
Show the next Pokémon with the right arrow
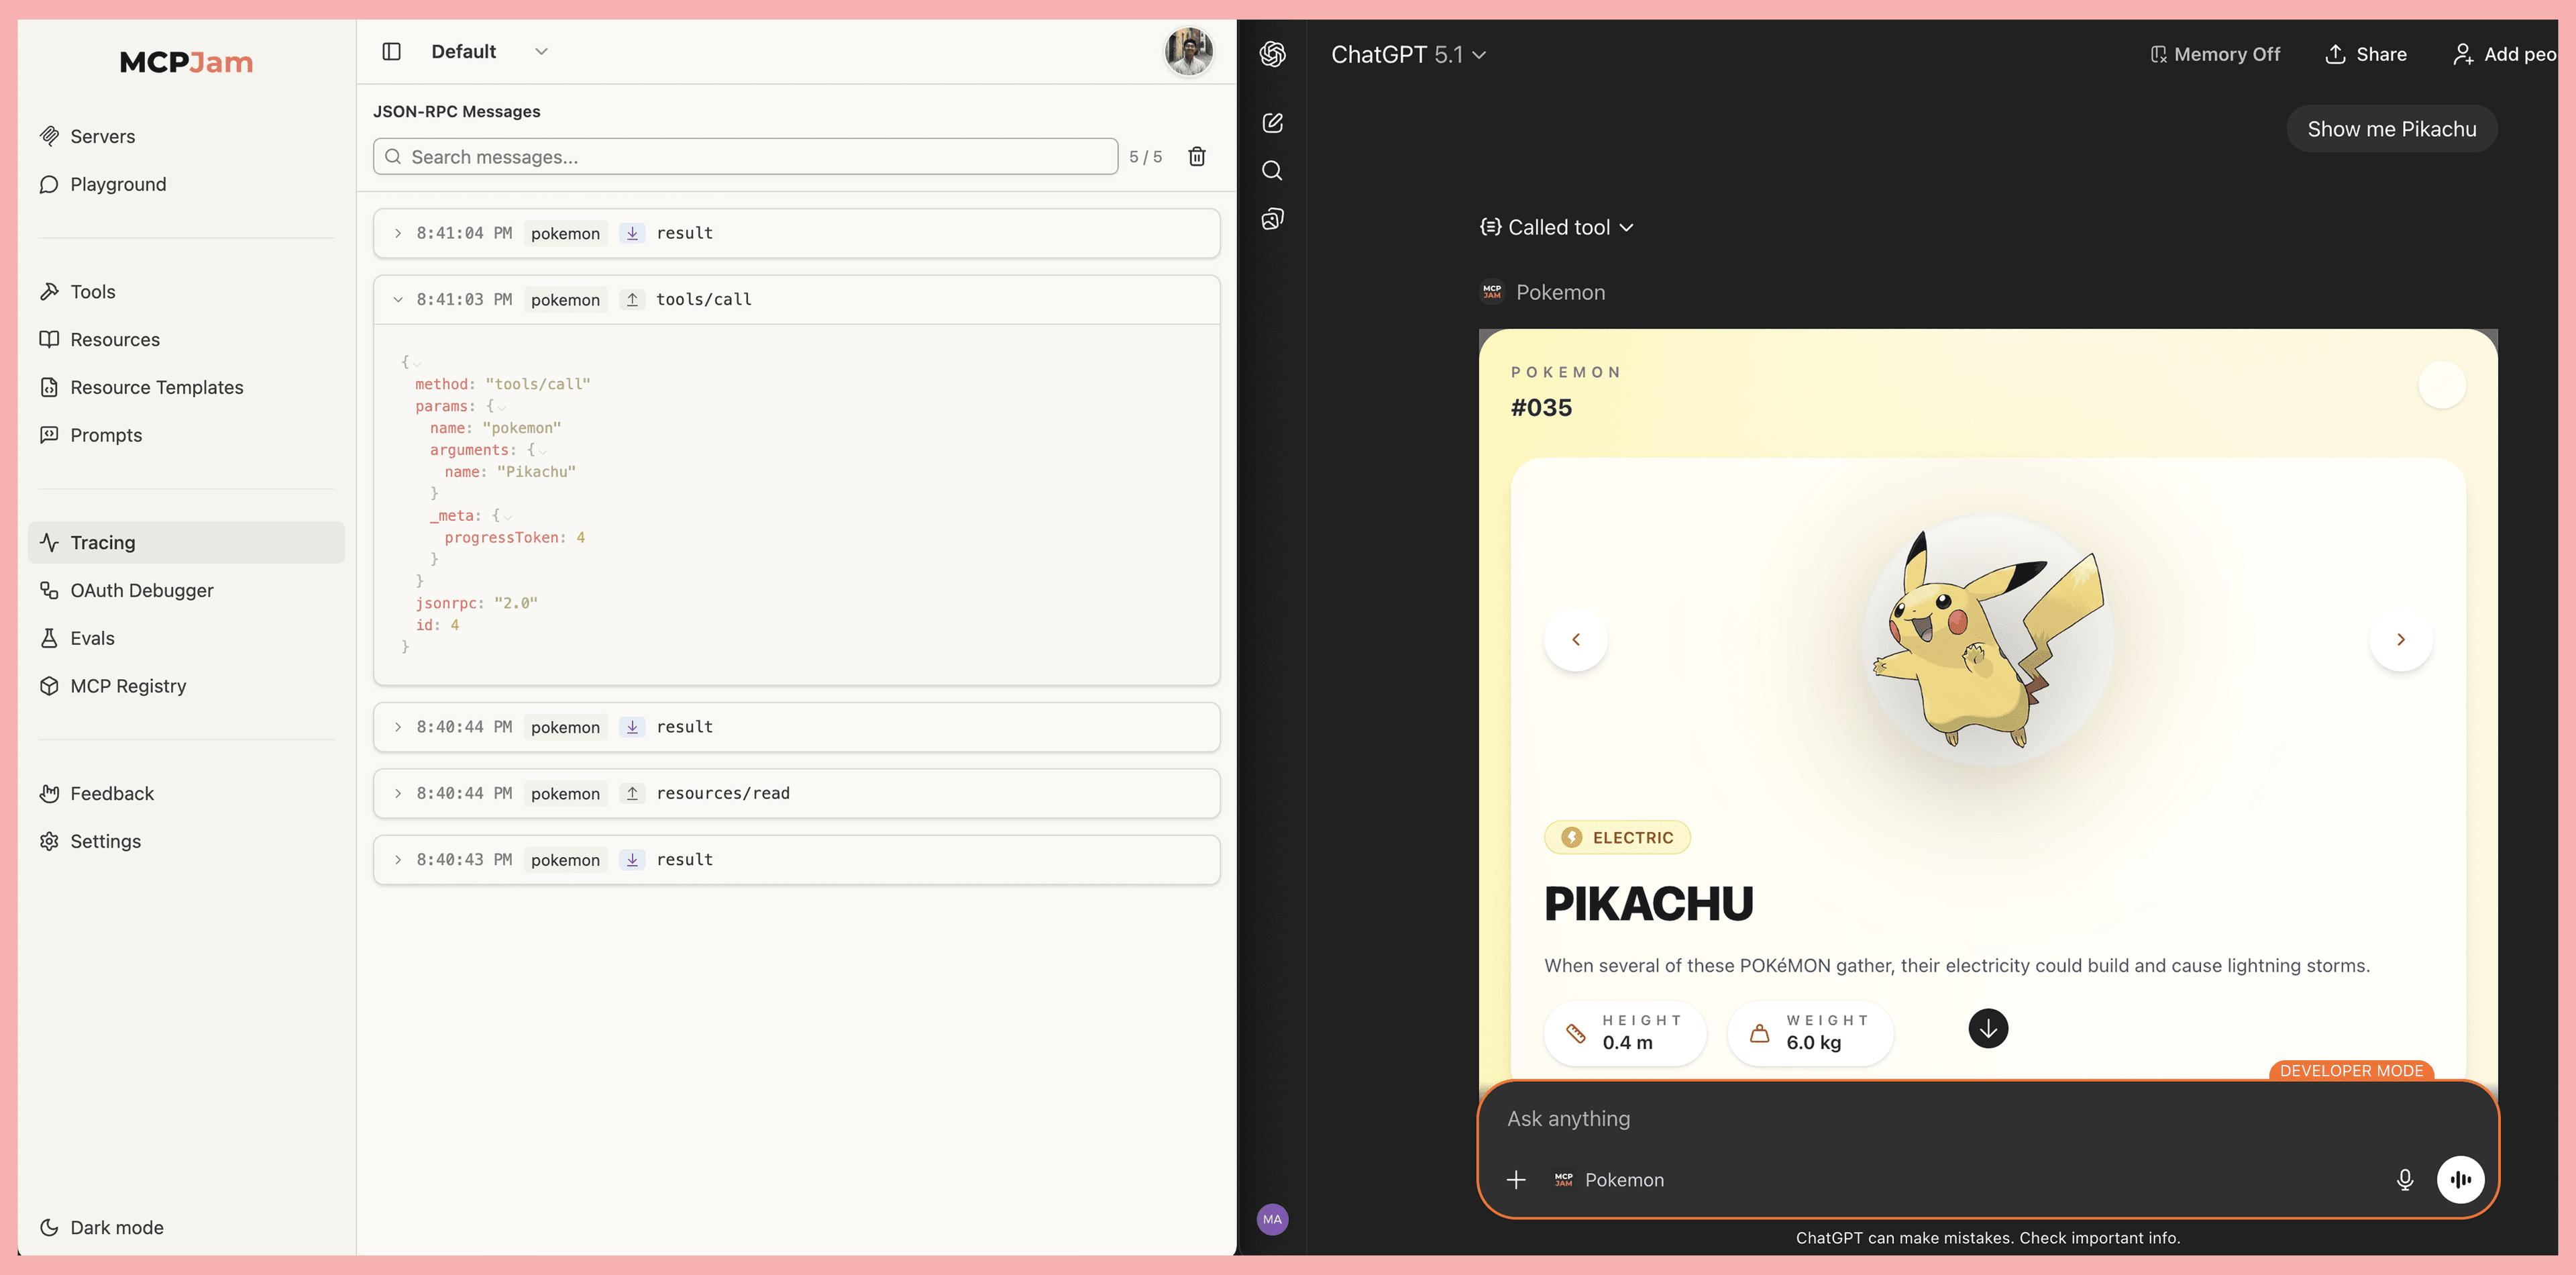[2401, 639]
